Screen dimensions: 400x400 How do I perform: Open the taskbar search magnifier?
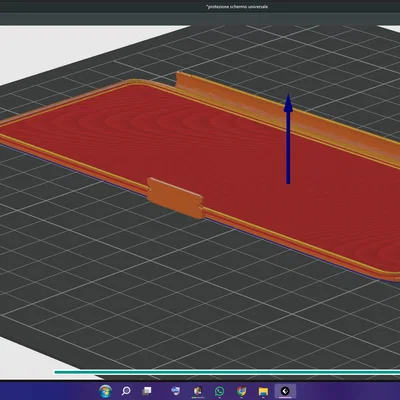pos(126,391)
